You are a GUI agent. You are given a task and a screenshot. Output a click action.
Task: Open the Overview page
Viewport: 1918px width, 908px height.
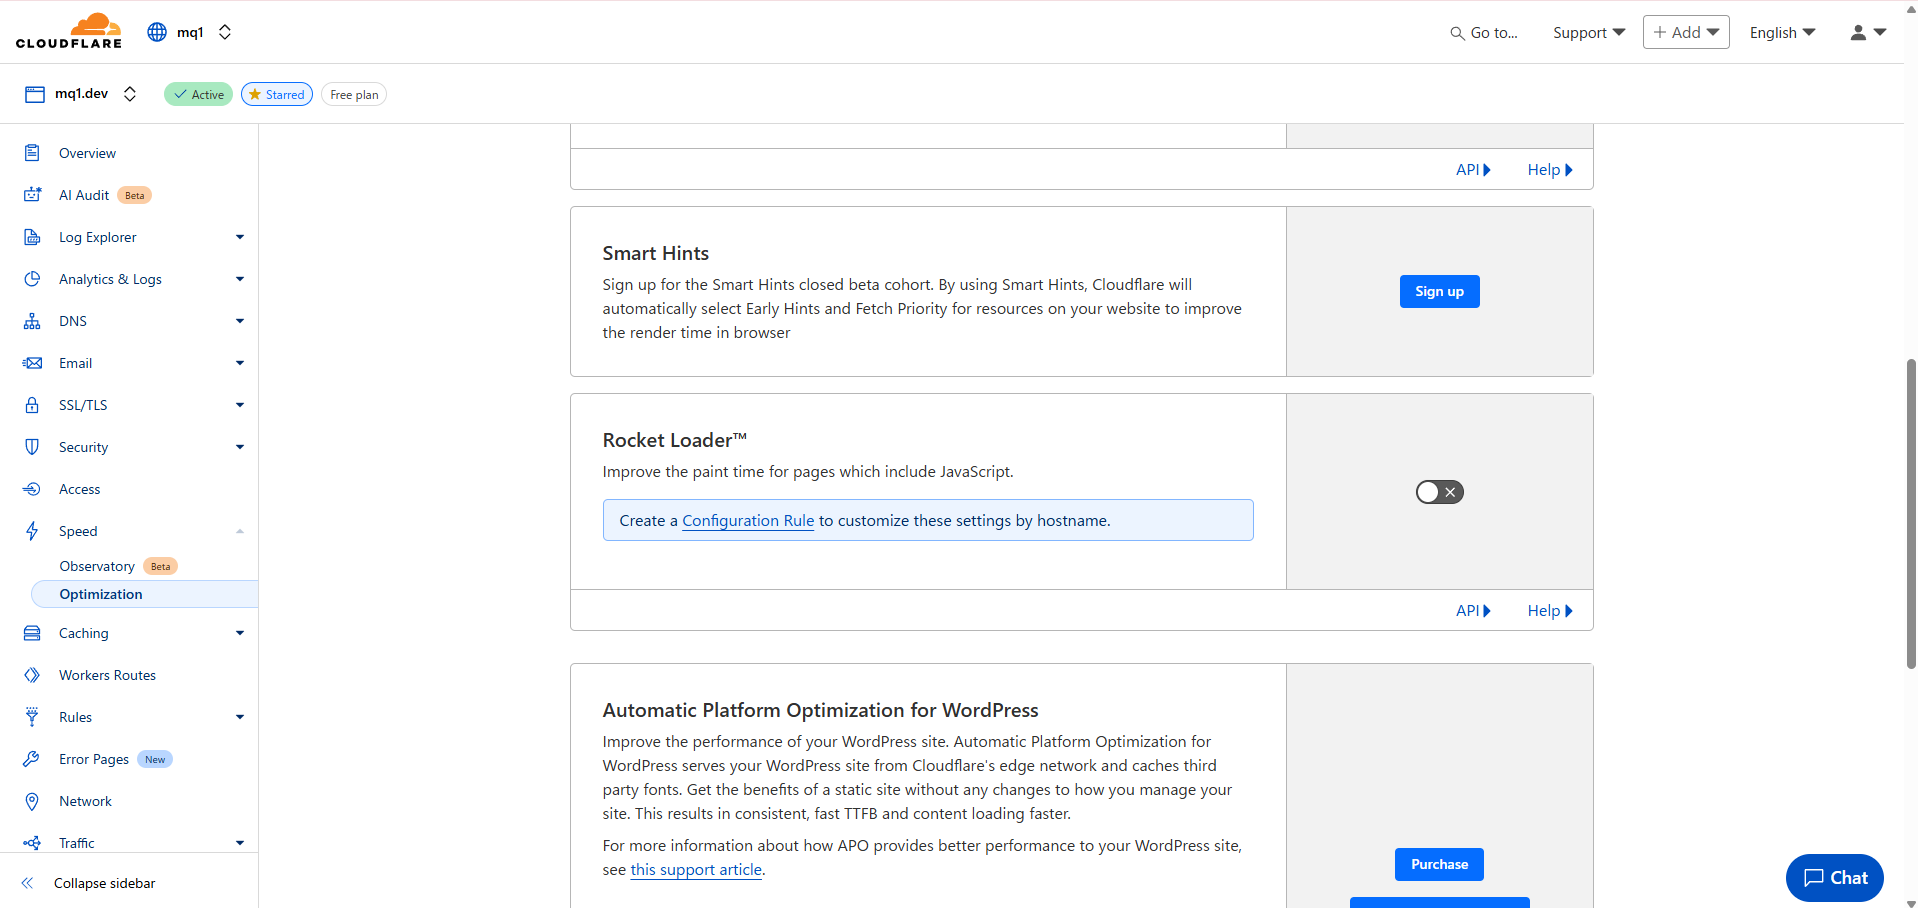[x=87, y=153]
